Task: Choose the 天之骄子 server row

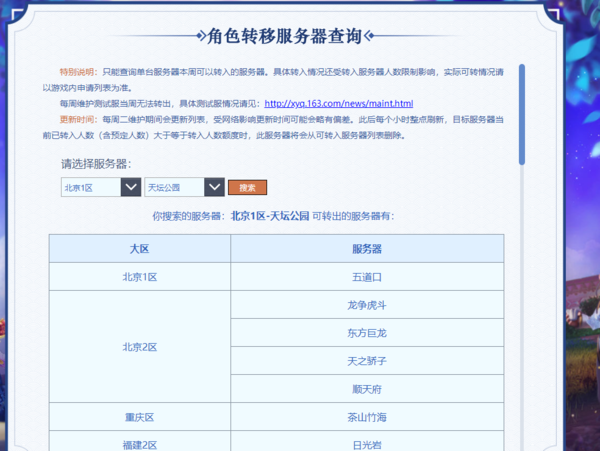Action: click(x=367, y=361)
